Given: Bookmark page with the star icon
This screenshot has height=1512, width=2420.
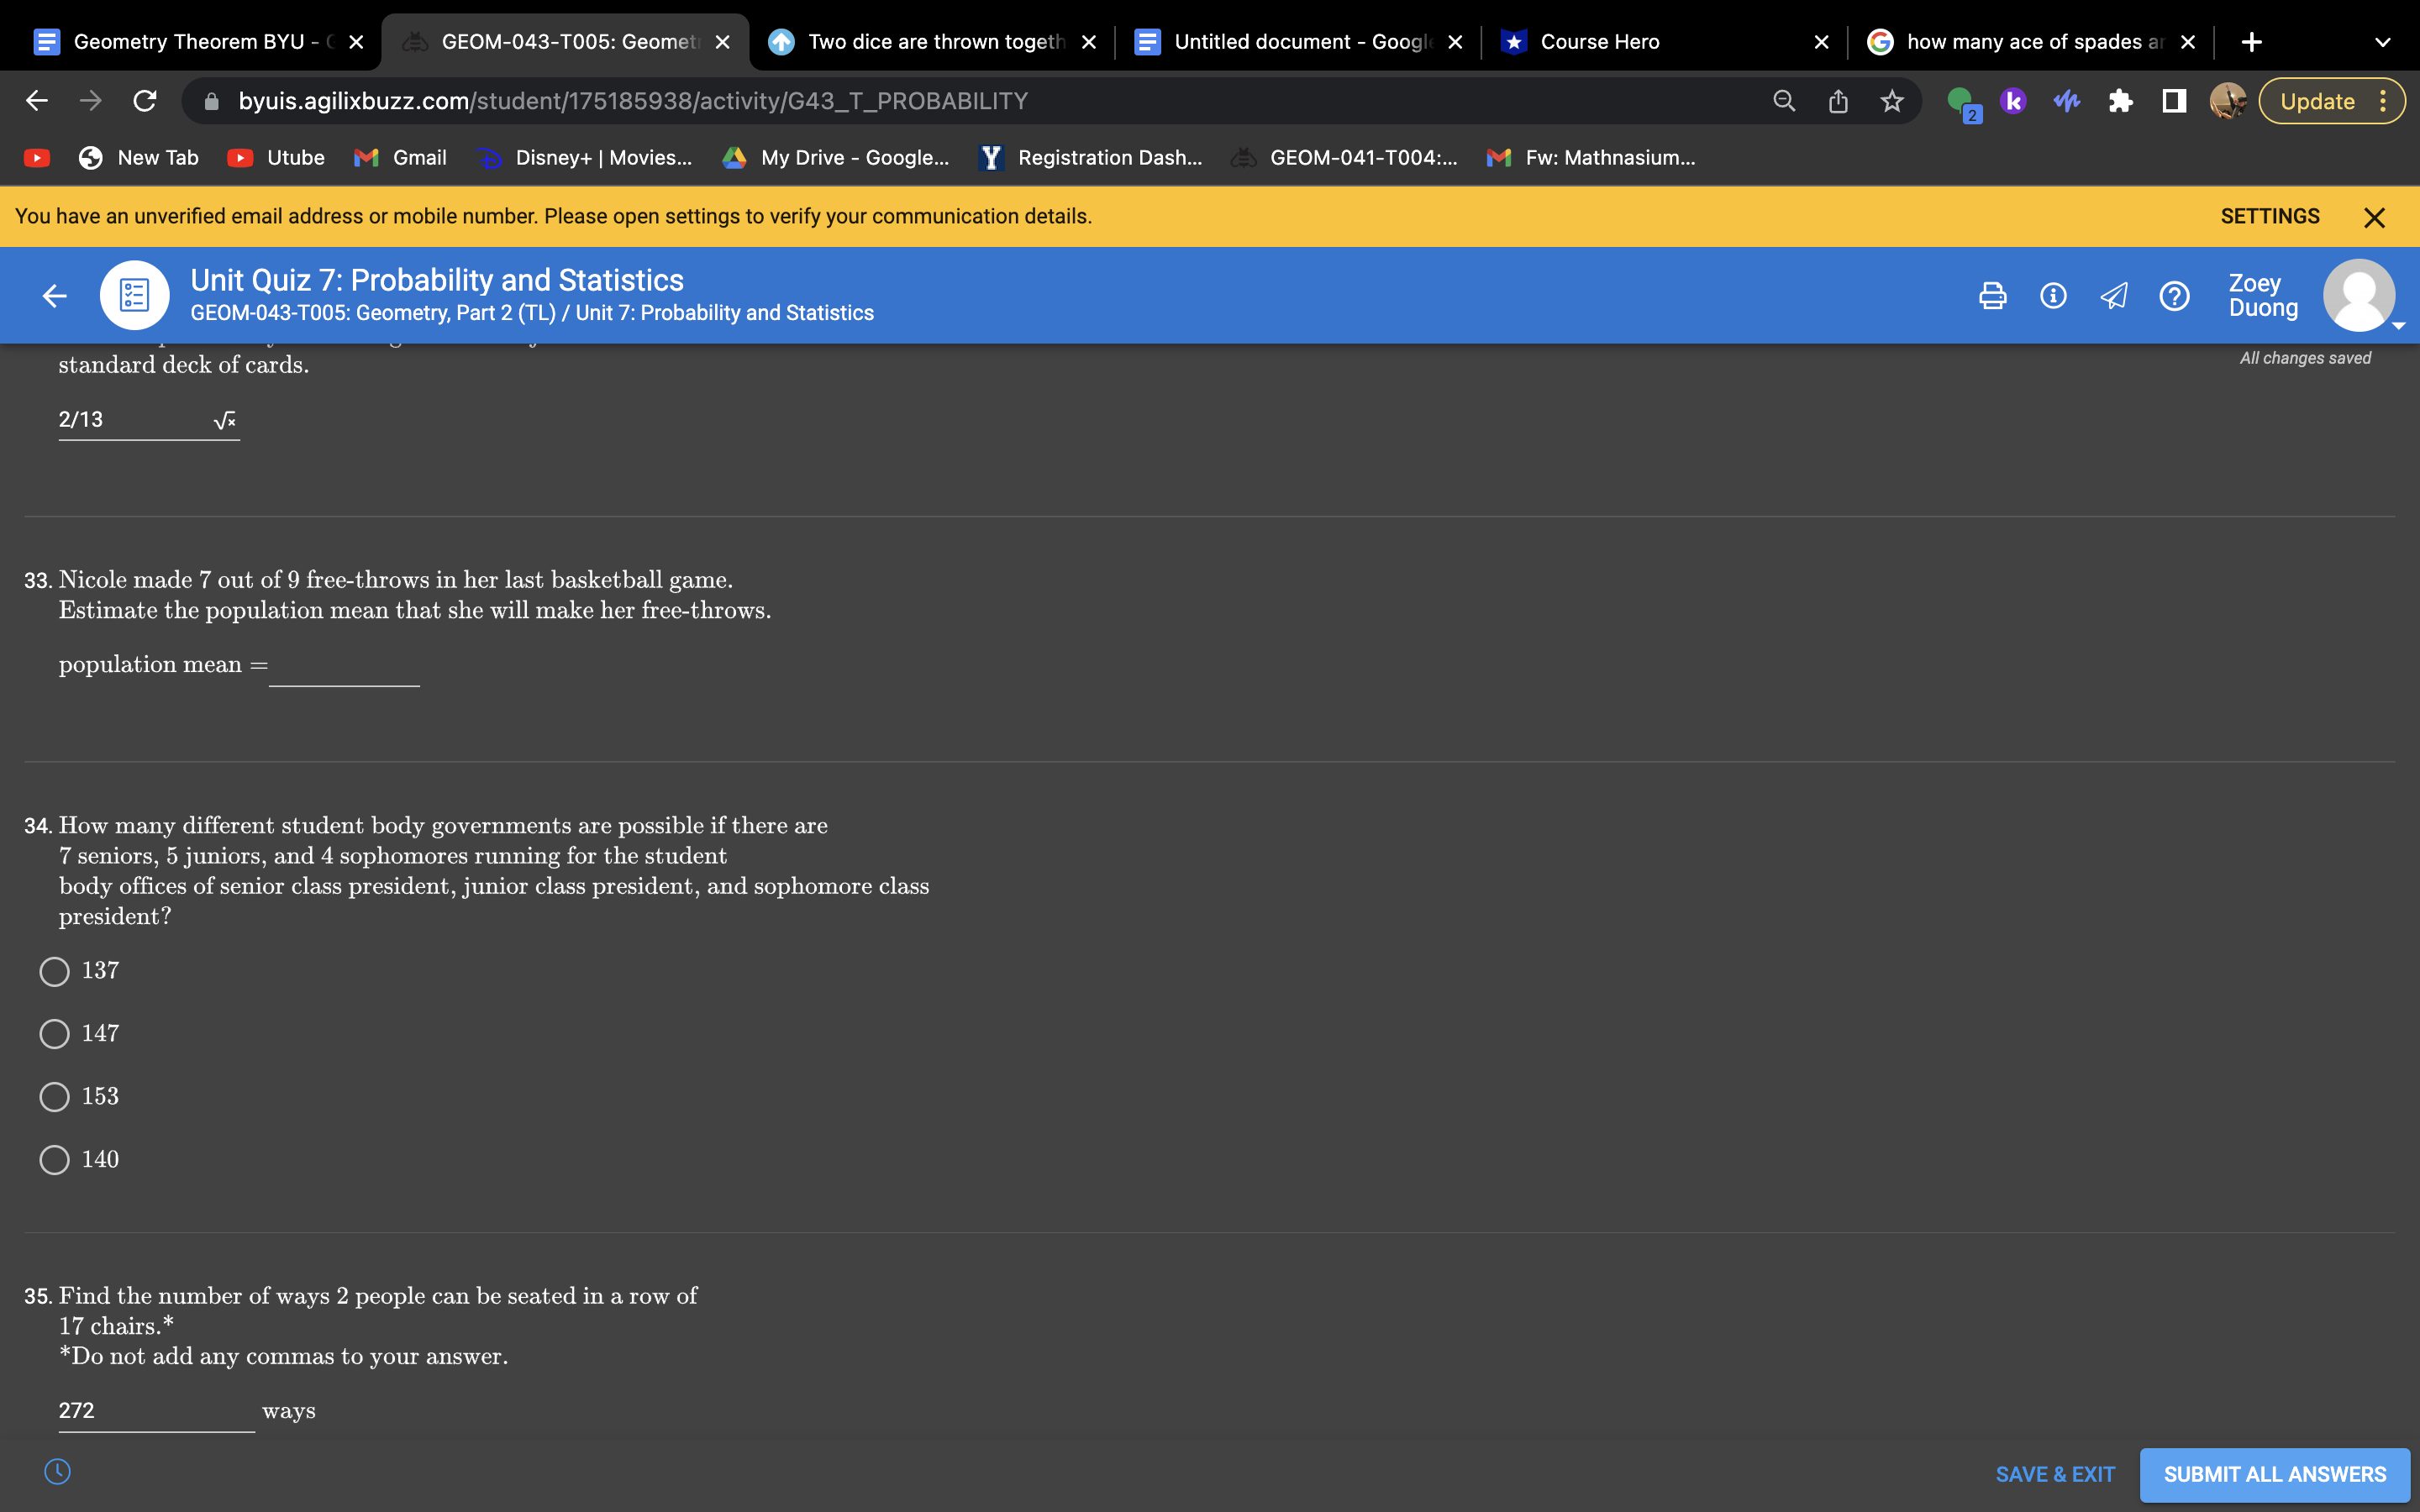Looking at the screenshot, I should 1891,101.
